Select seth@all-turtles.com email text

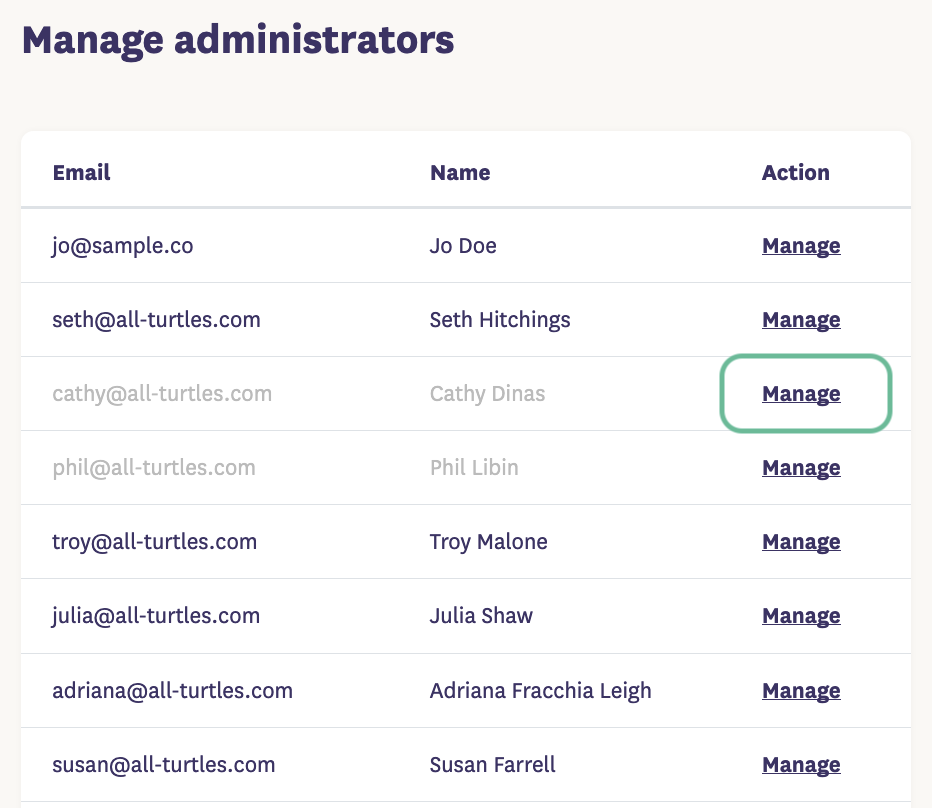pos(156,320)
